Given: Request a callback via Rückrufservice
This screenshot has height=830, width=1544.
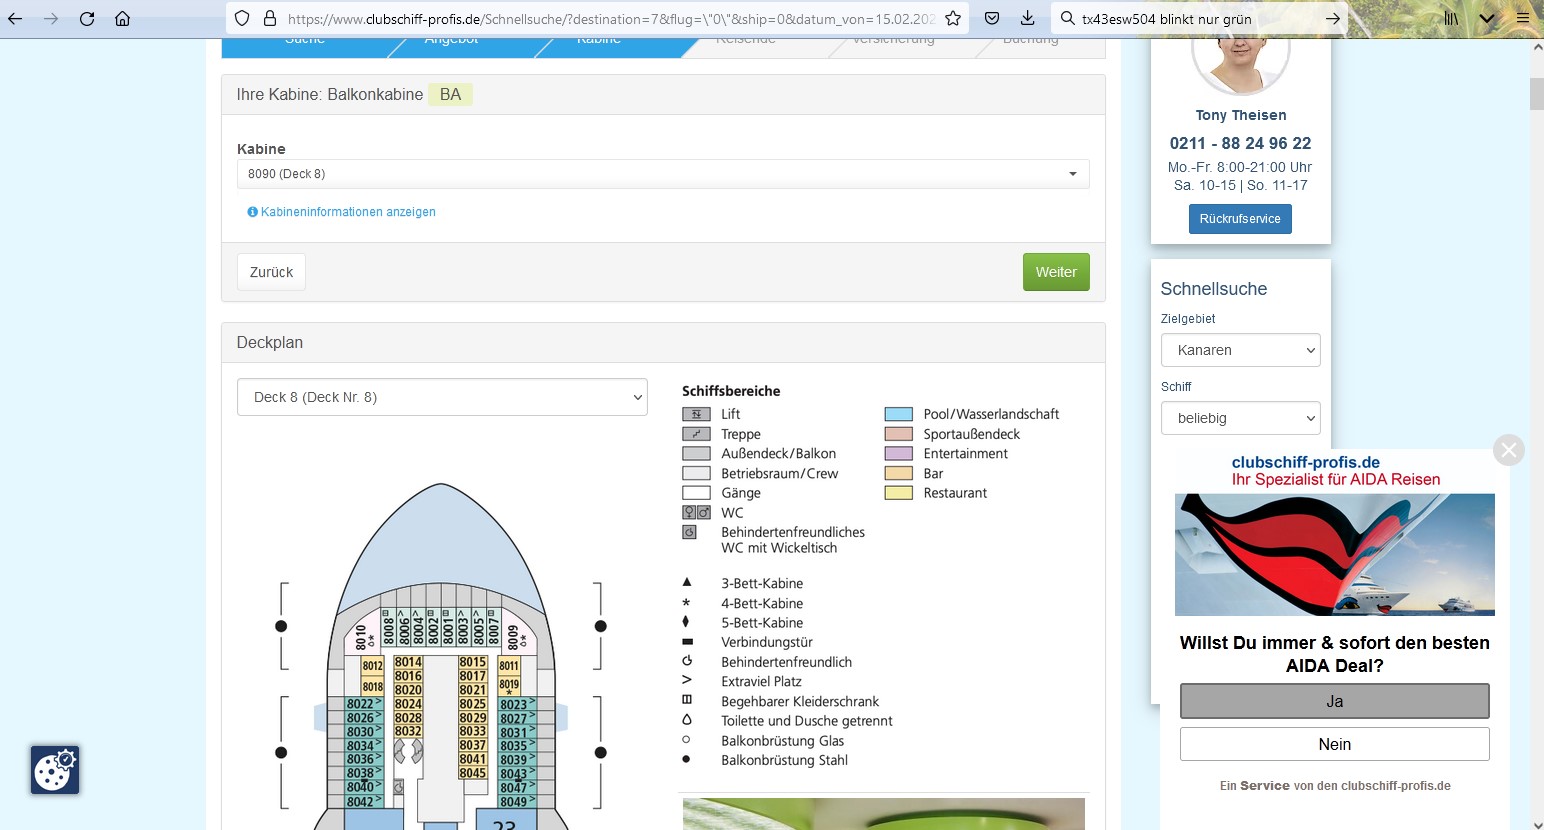Looking at the screenshot, I should (x=1240, y=219).
